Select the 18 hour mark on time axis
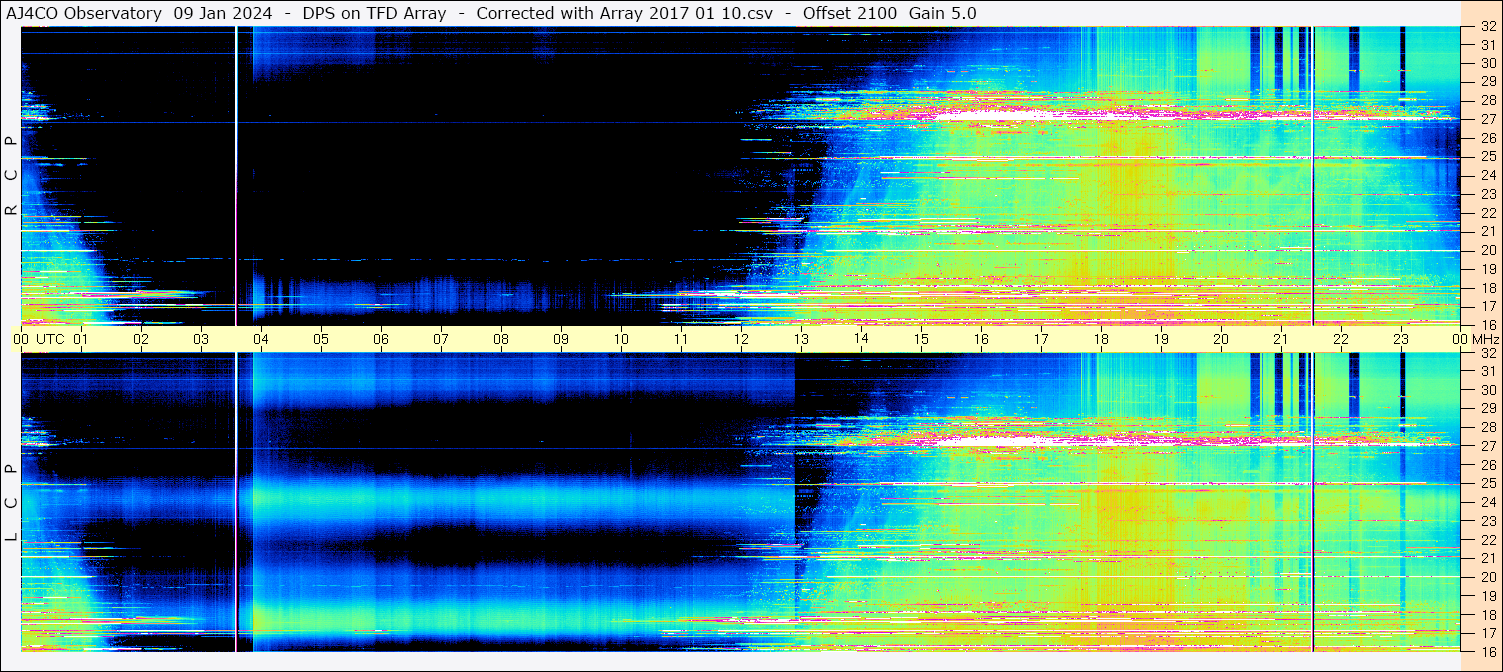1503x672 pixels. click(1101, 339)
